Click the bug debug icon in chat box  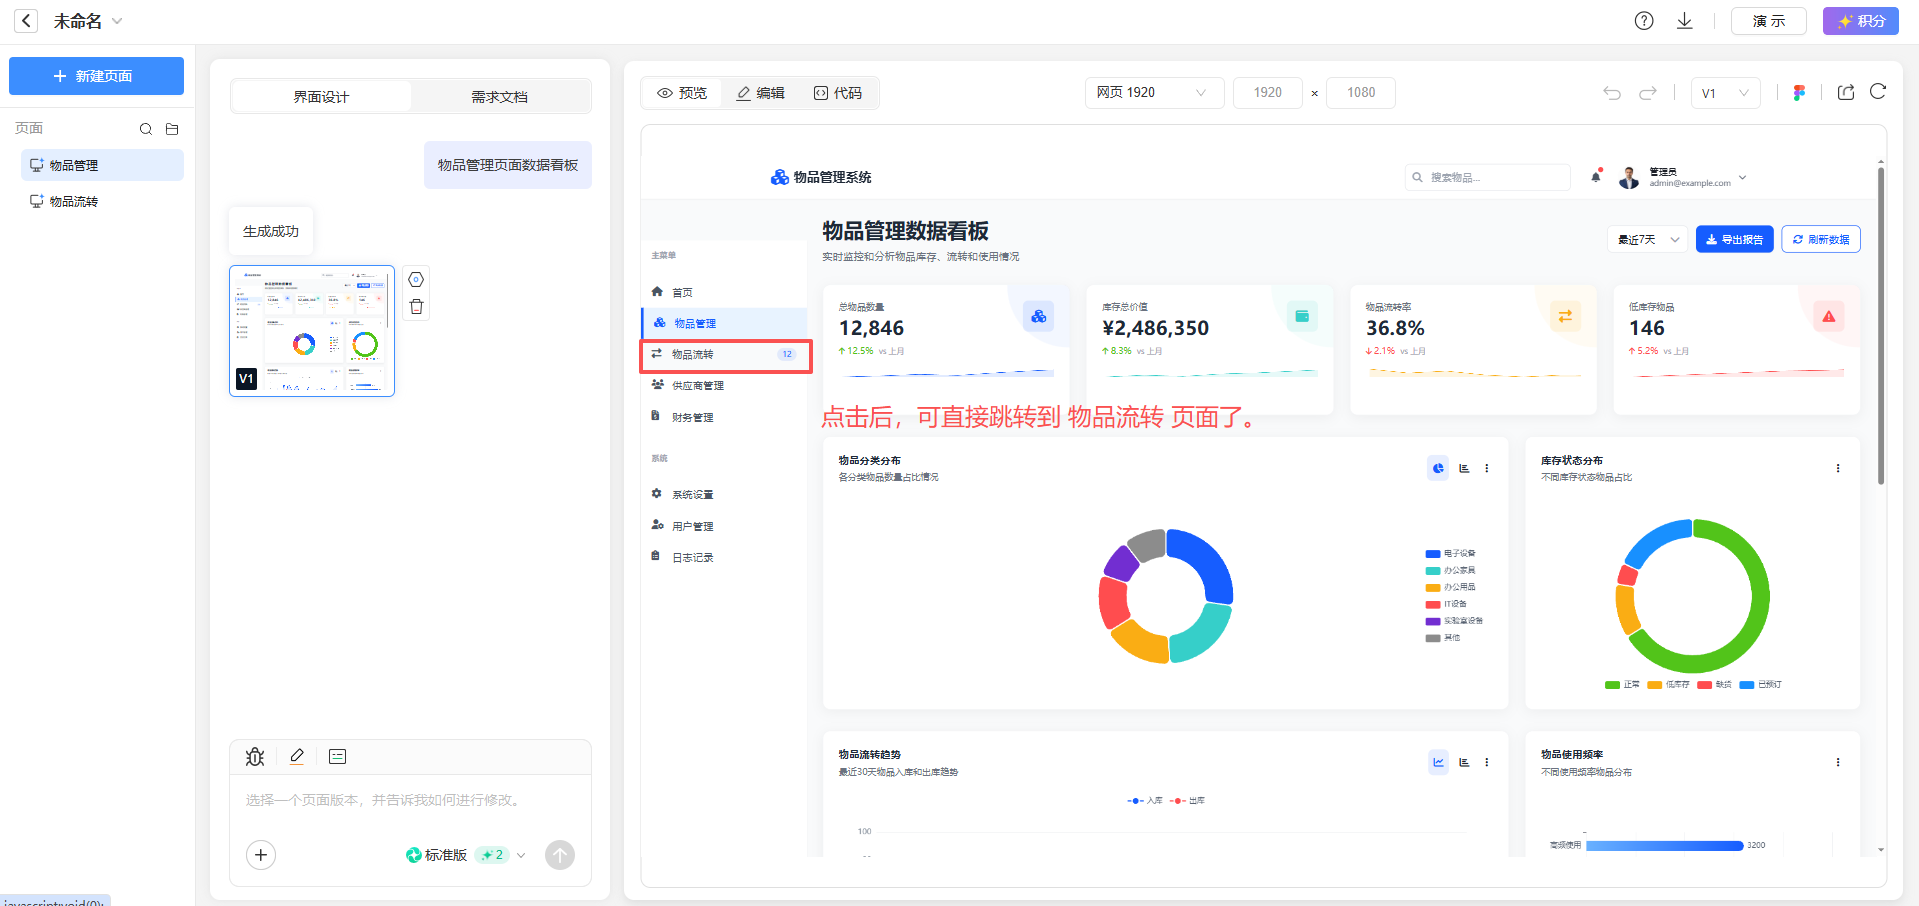coord(255,757)
